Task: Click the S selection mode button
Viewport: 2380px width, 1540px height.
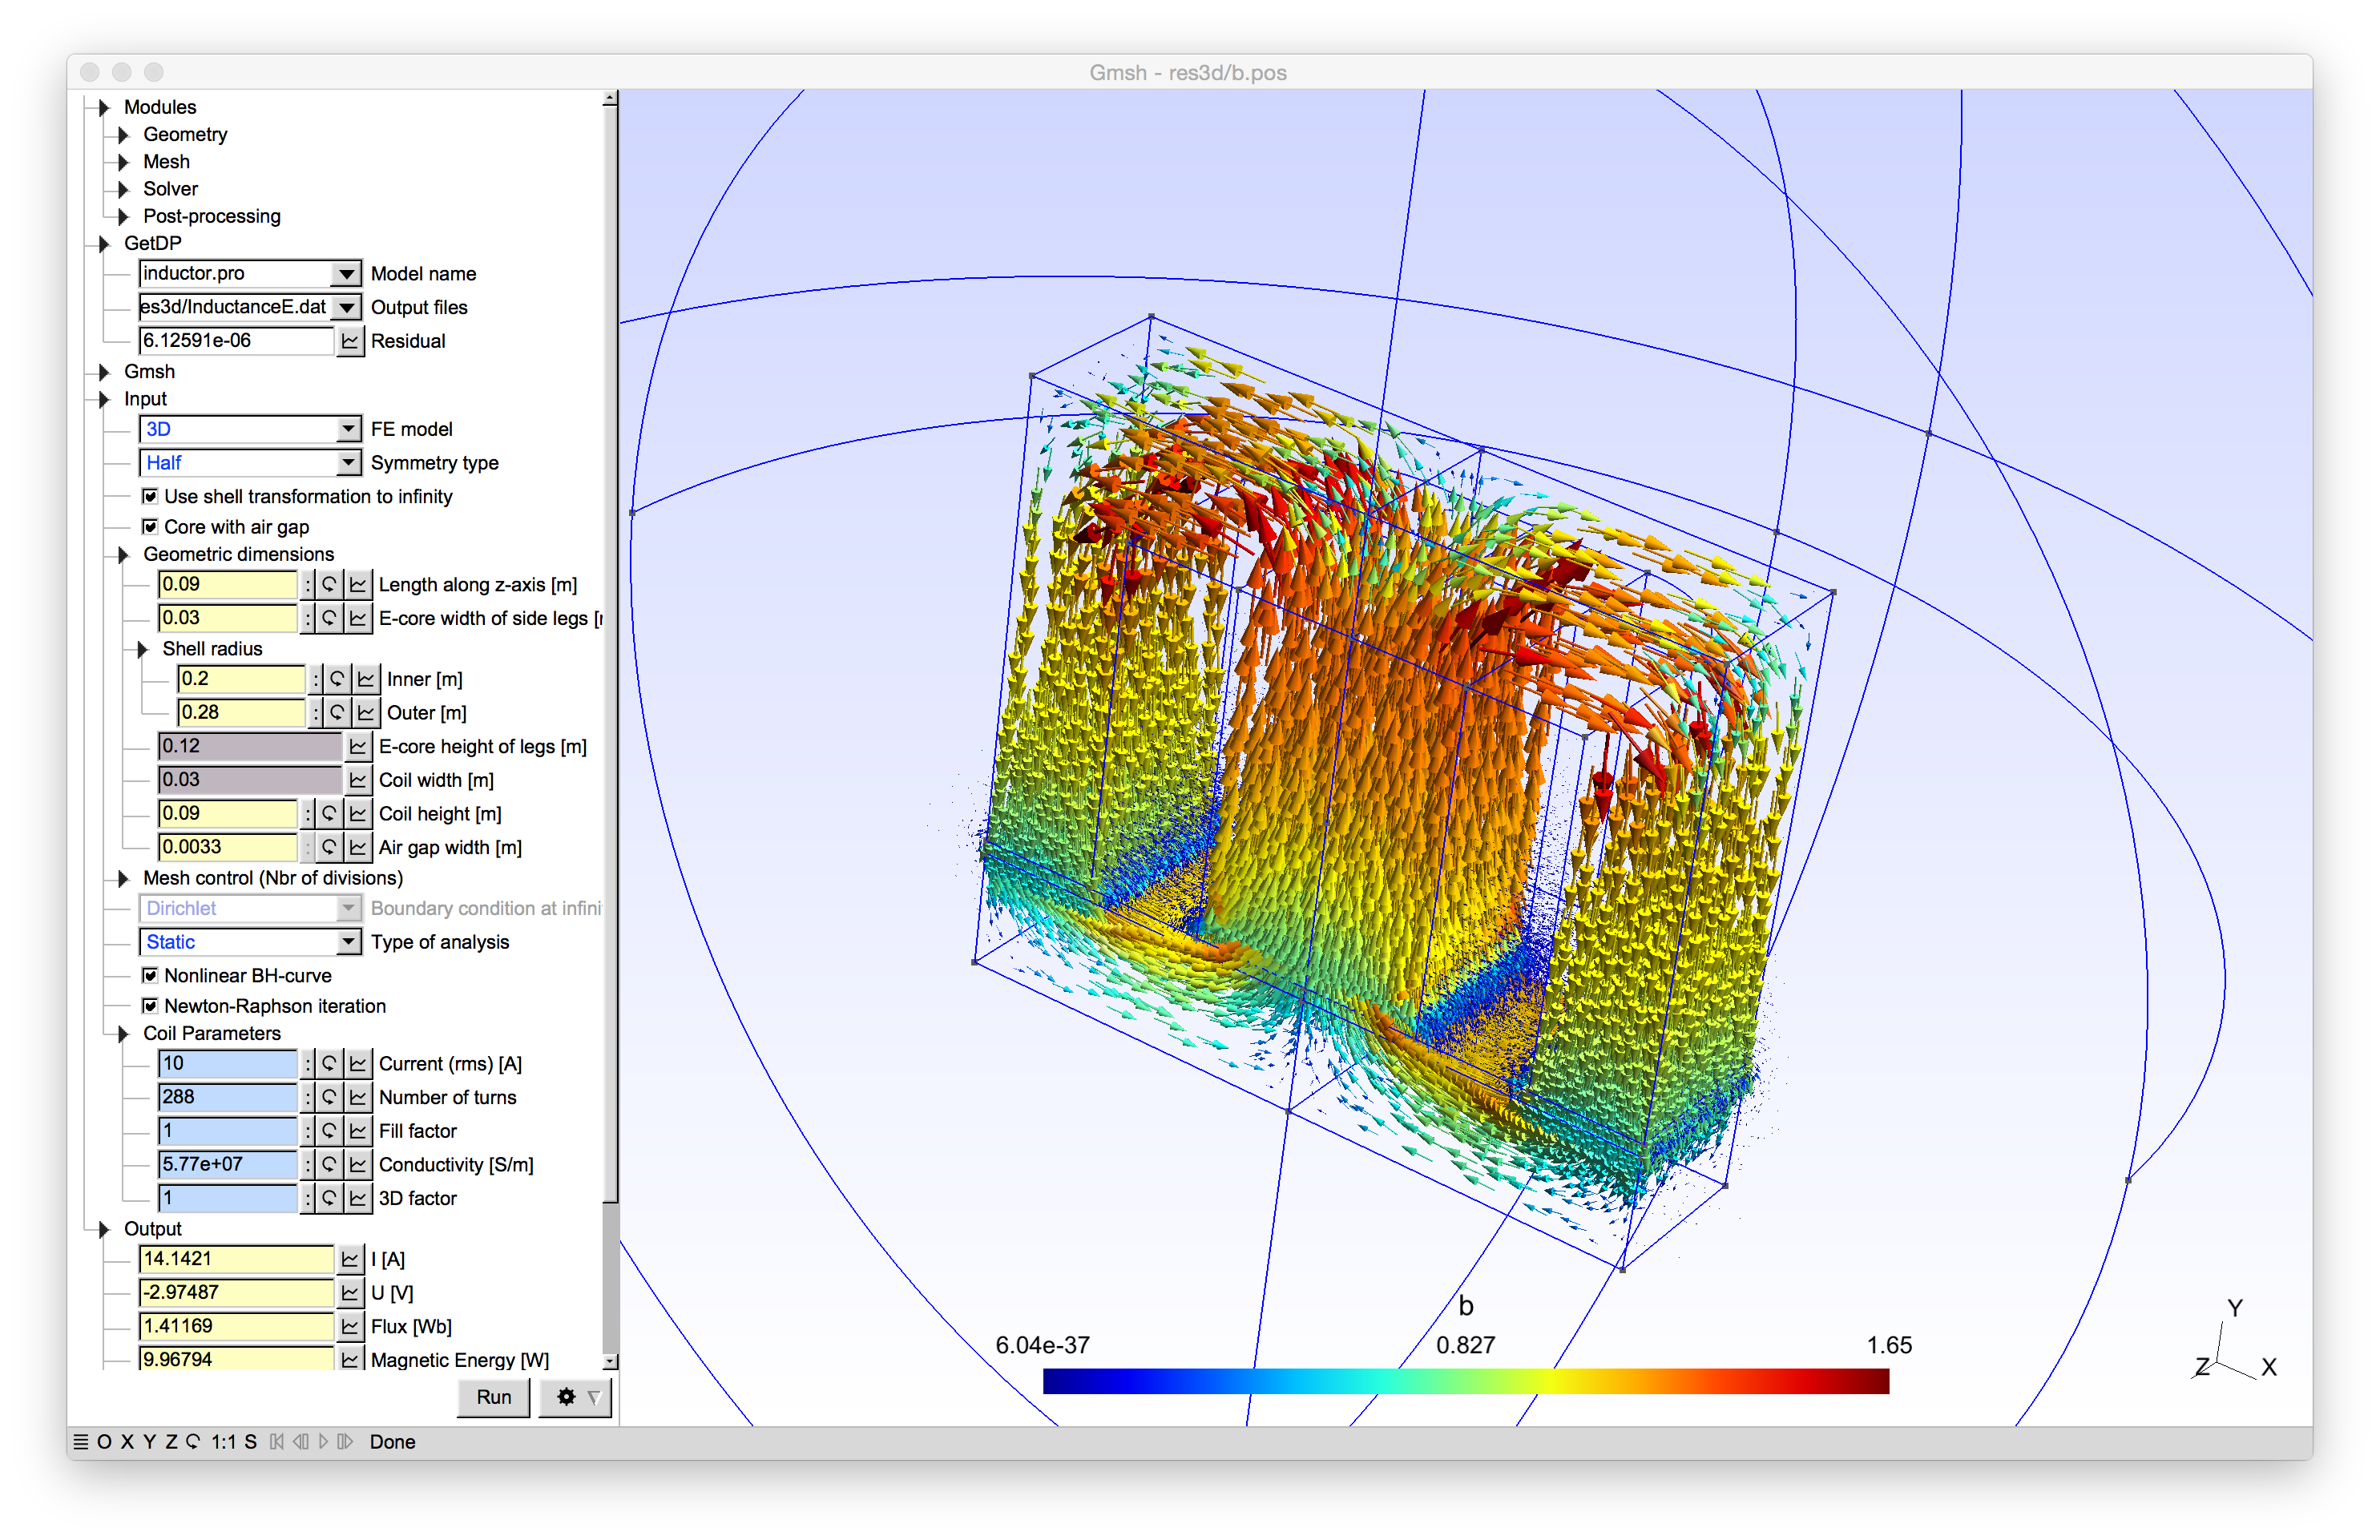Action: point(250,1442)
